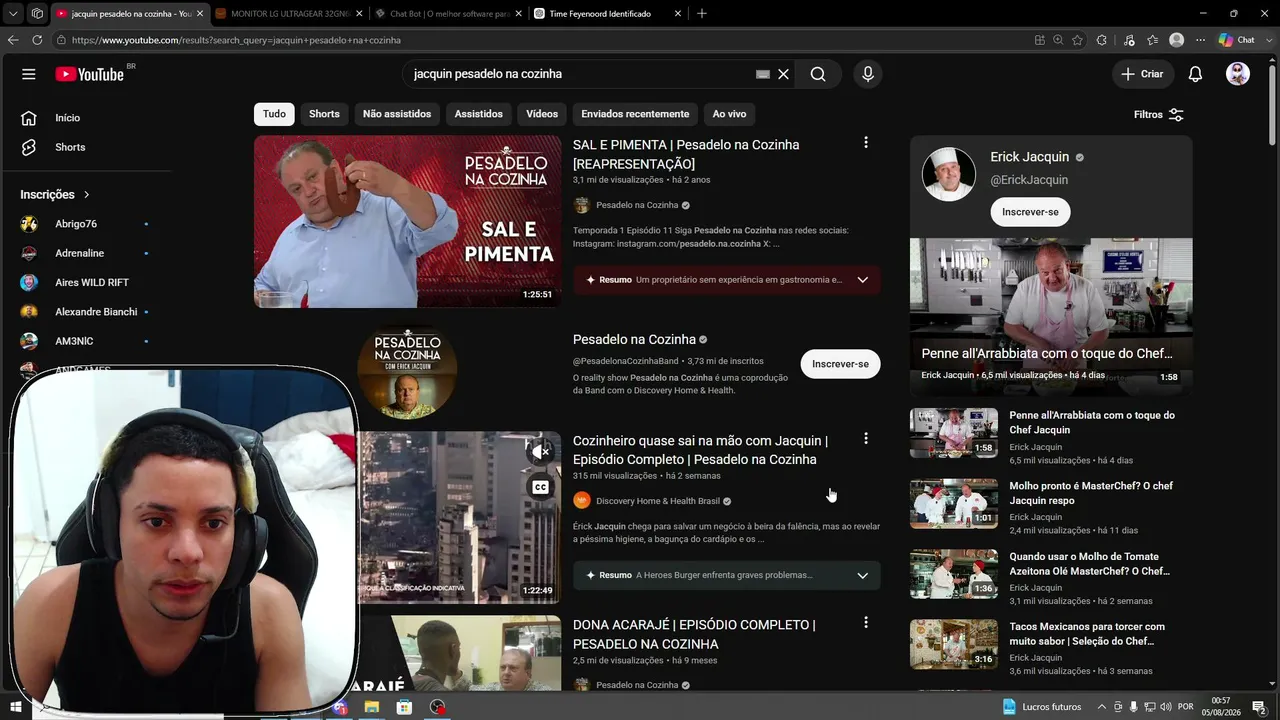Image resolution: width=1280 pixels, height=720 pixels.
Task: Expand the Inscrições sidebar section
Action: click(55, 195)
